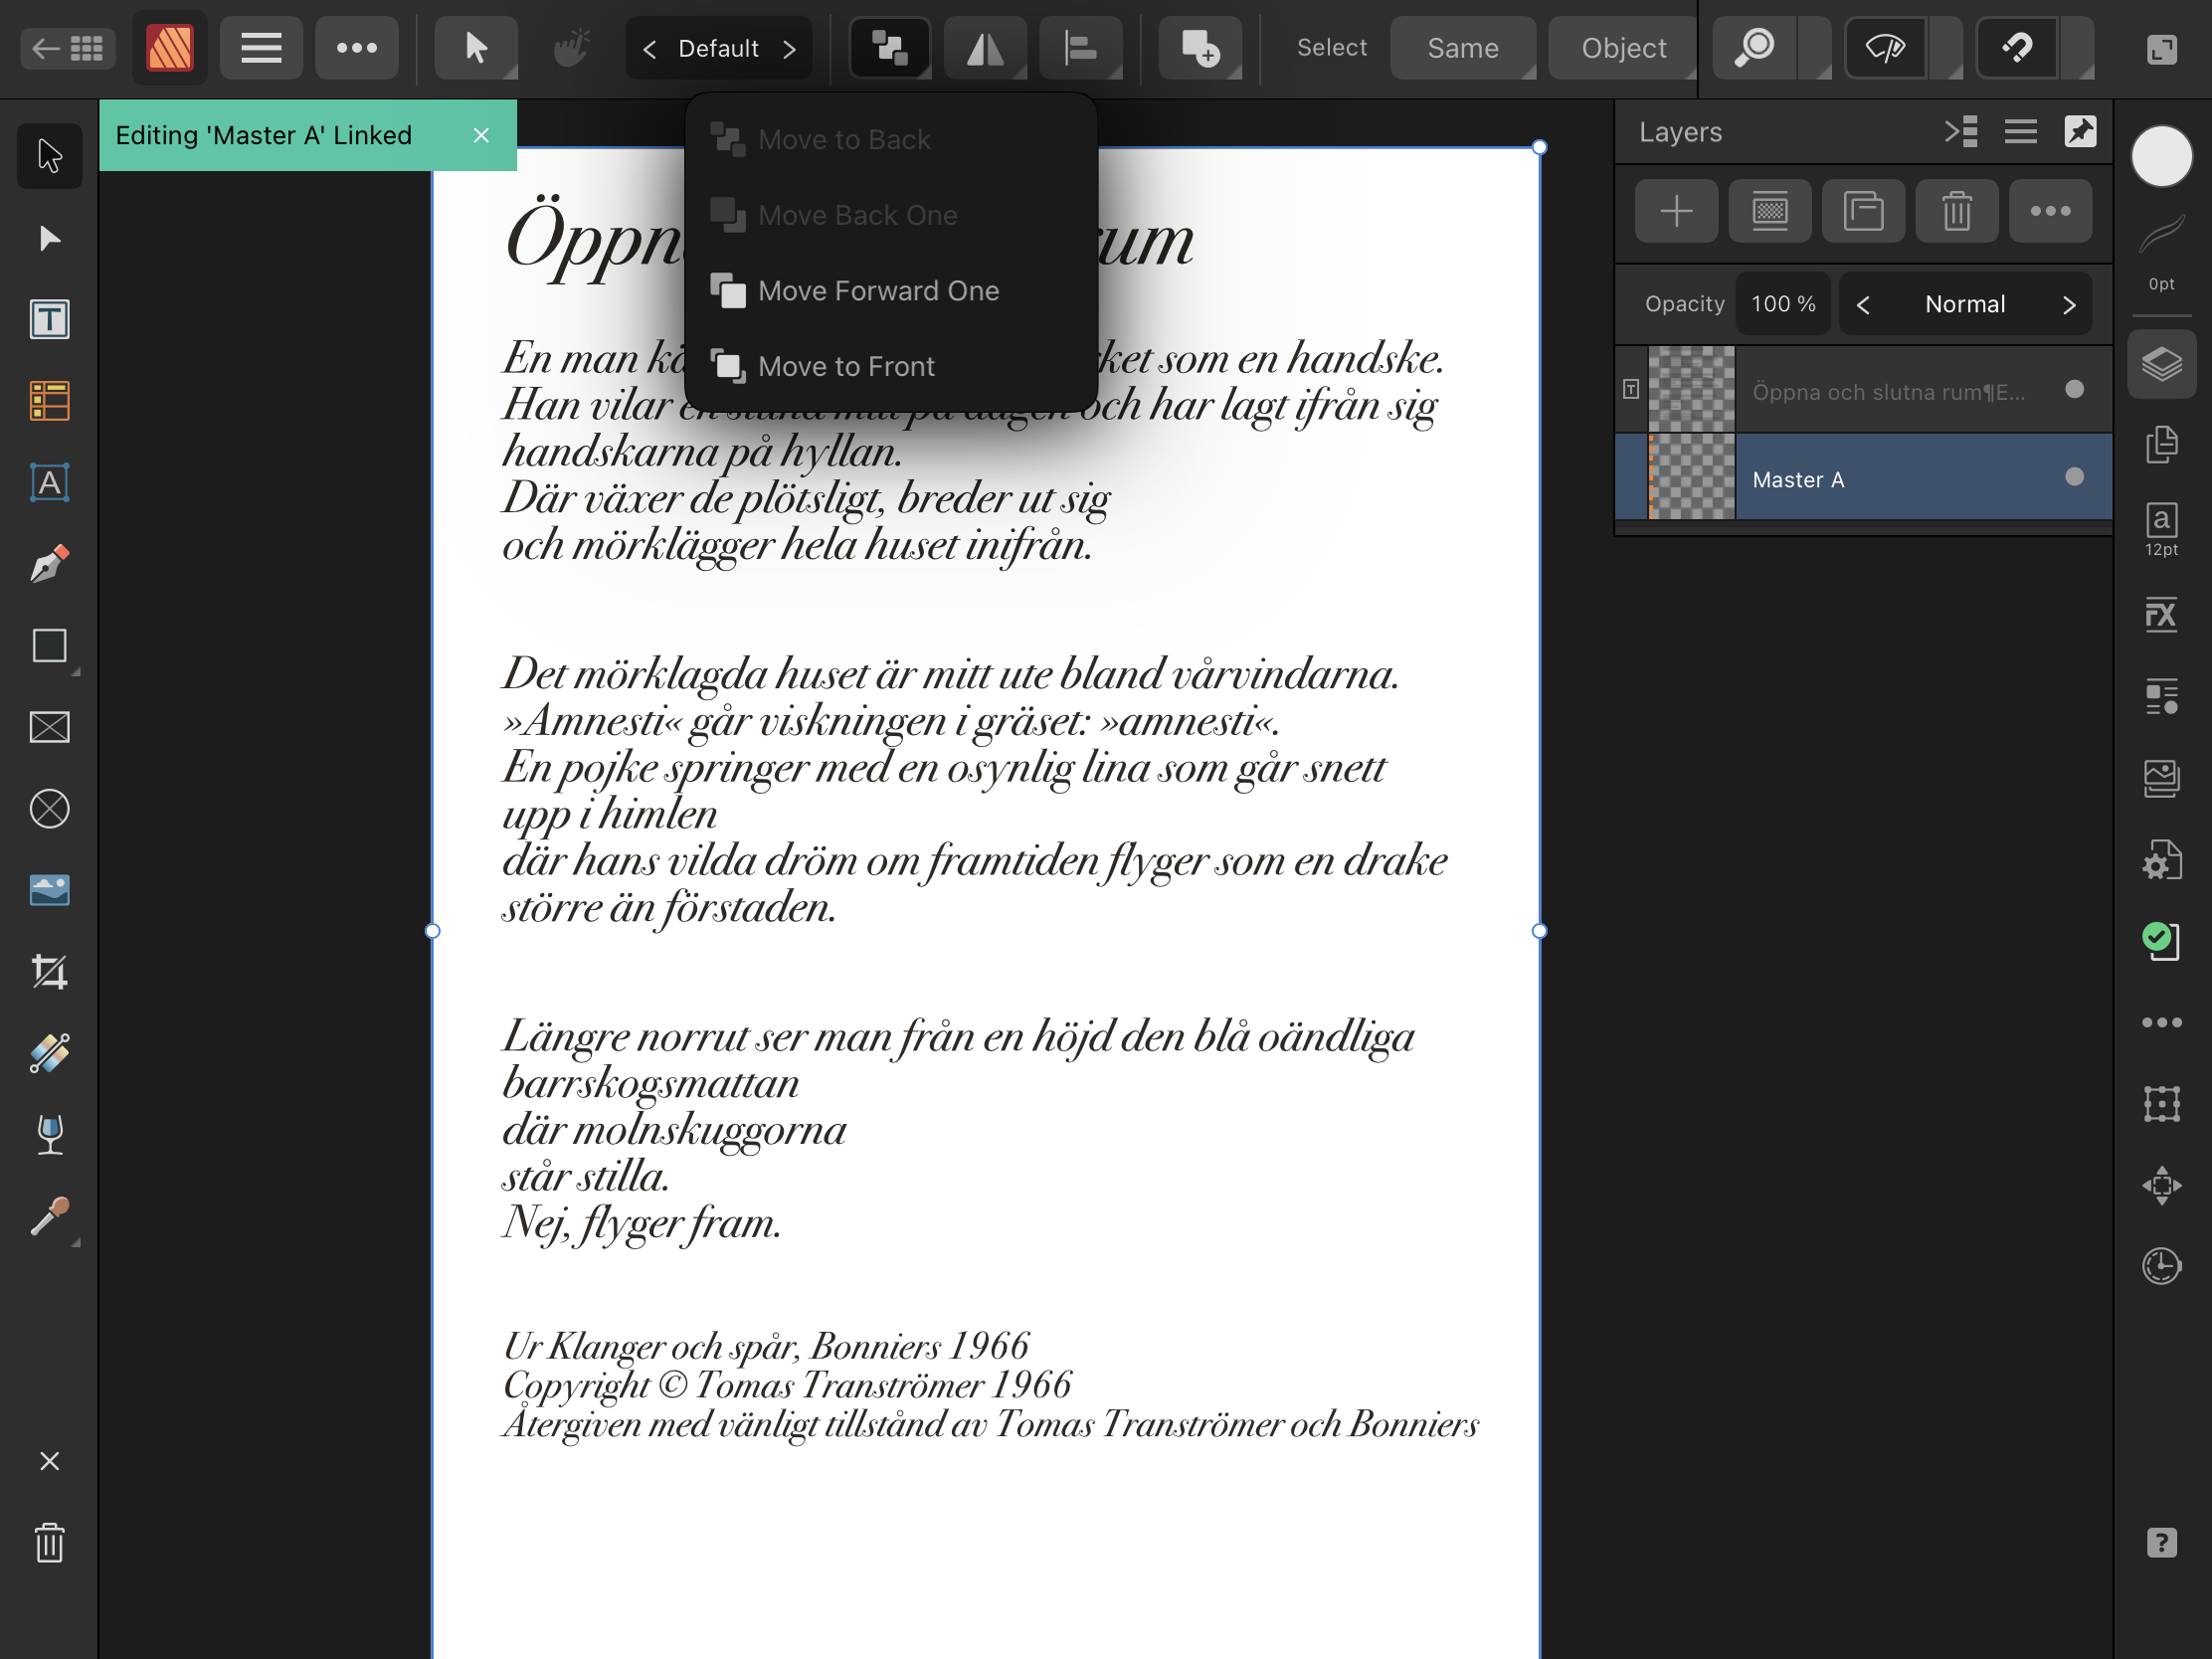Open the Stock images studio icon
The width and height of the screenshot is (2212, 1659).
(x=2161, y=778)
